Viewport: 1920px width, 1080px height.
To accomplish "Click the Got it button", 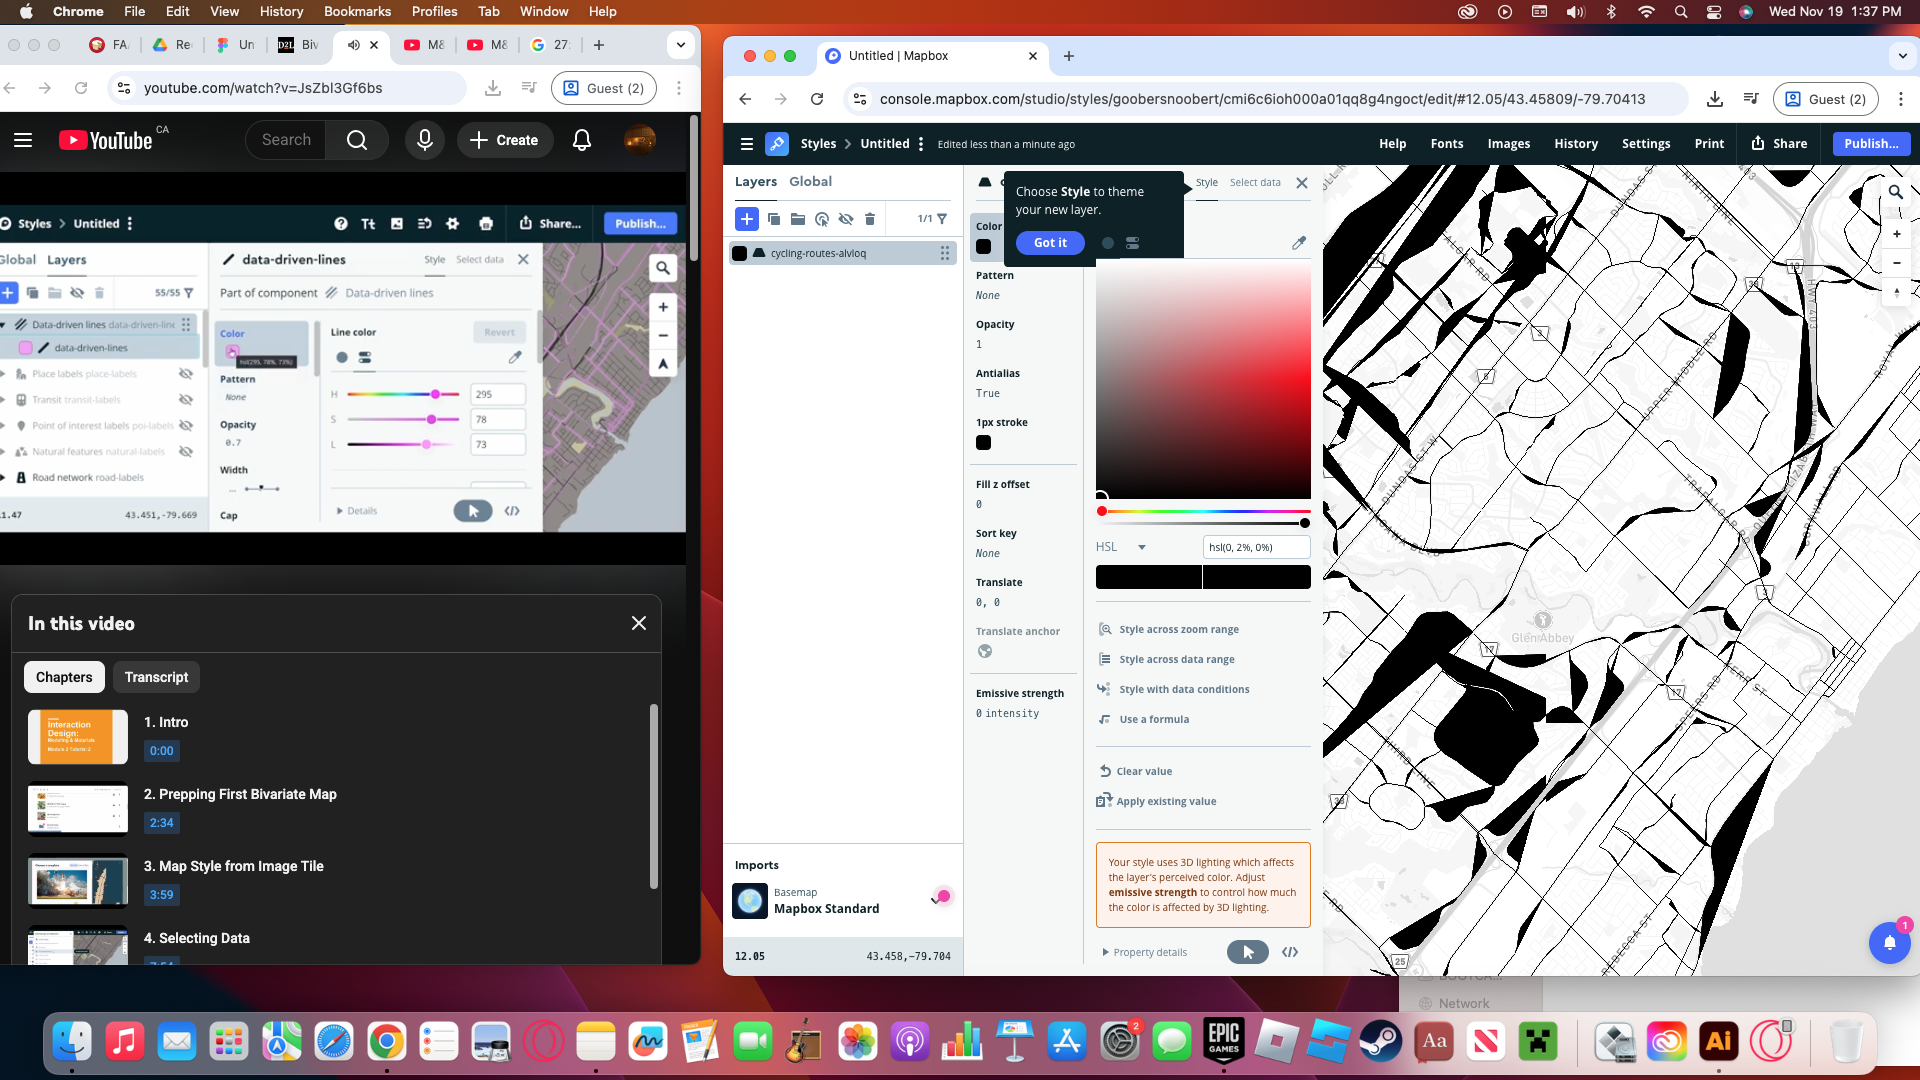I will (1050, 243).
